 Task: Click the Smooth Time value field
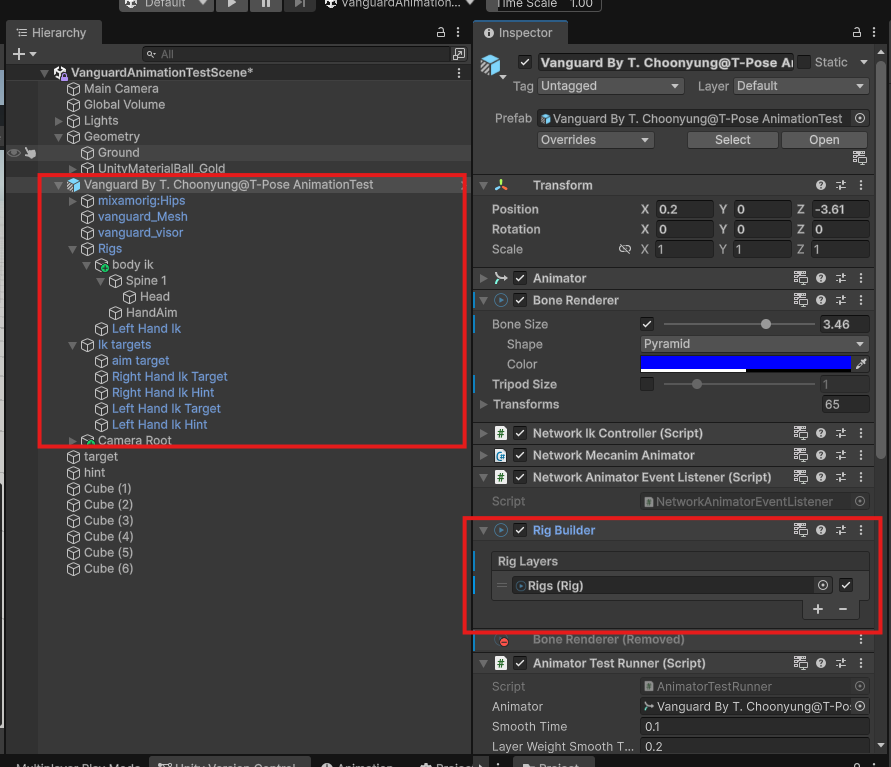[x=754, y=727]
